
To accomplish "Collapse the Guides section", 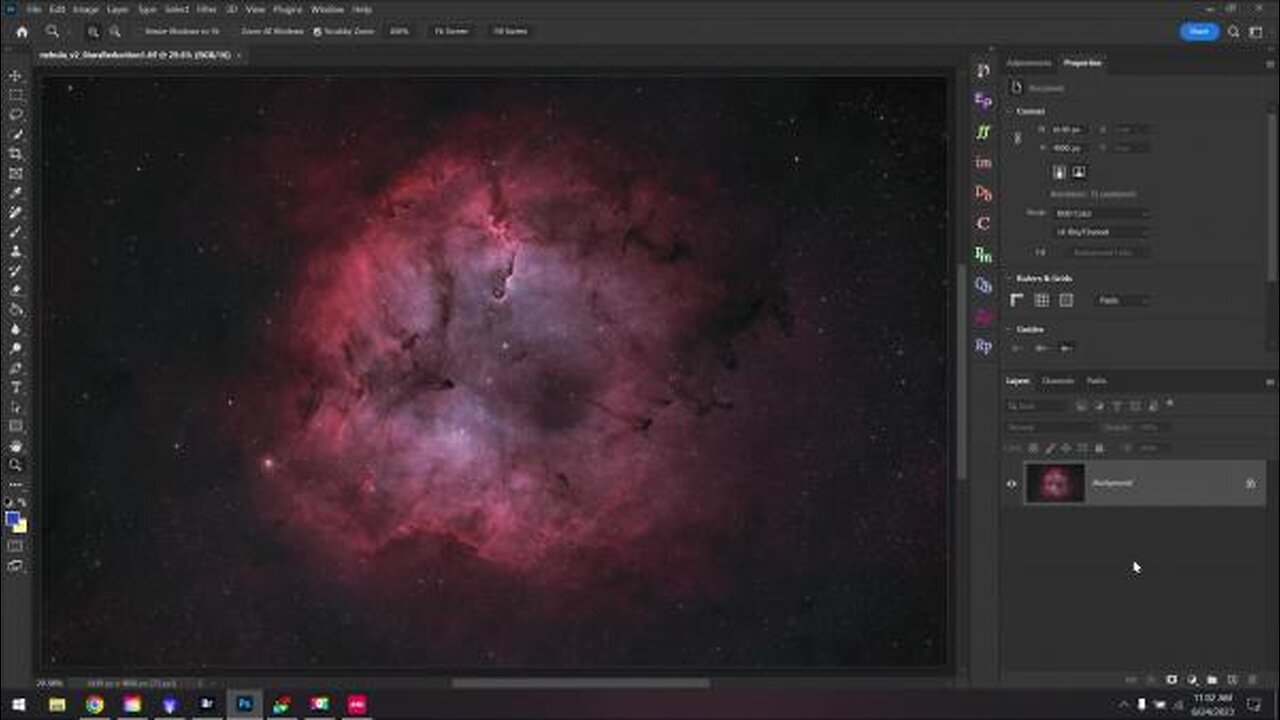I will (1010, 329).
